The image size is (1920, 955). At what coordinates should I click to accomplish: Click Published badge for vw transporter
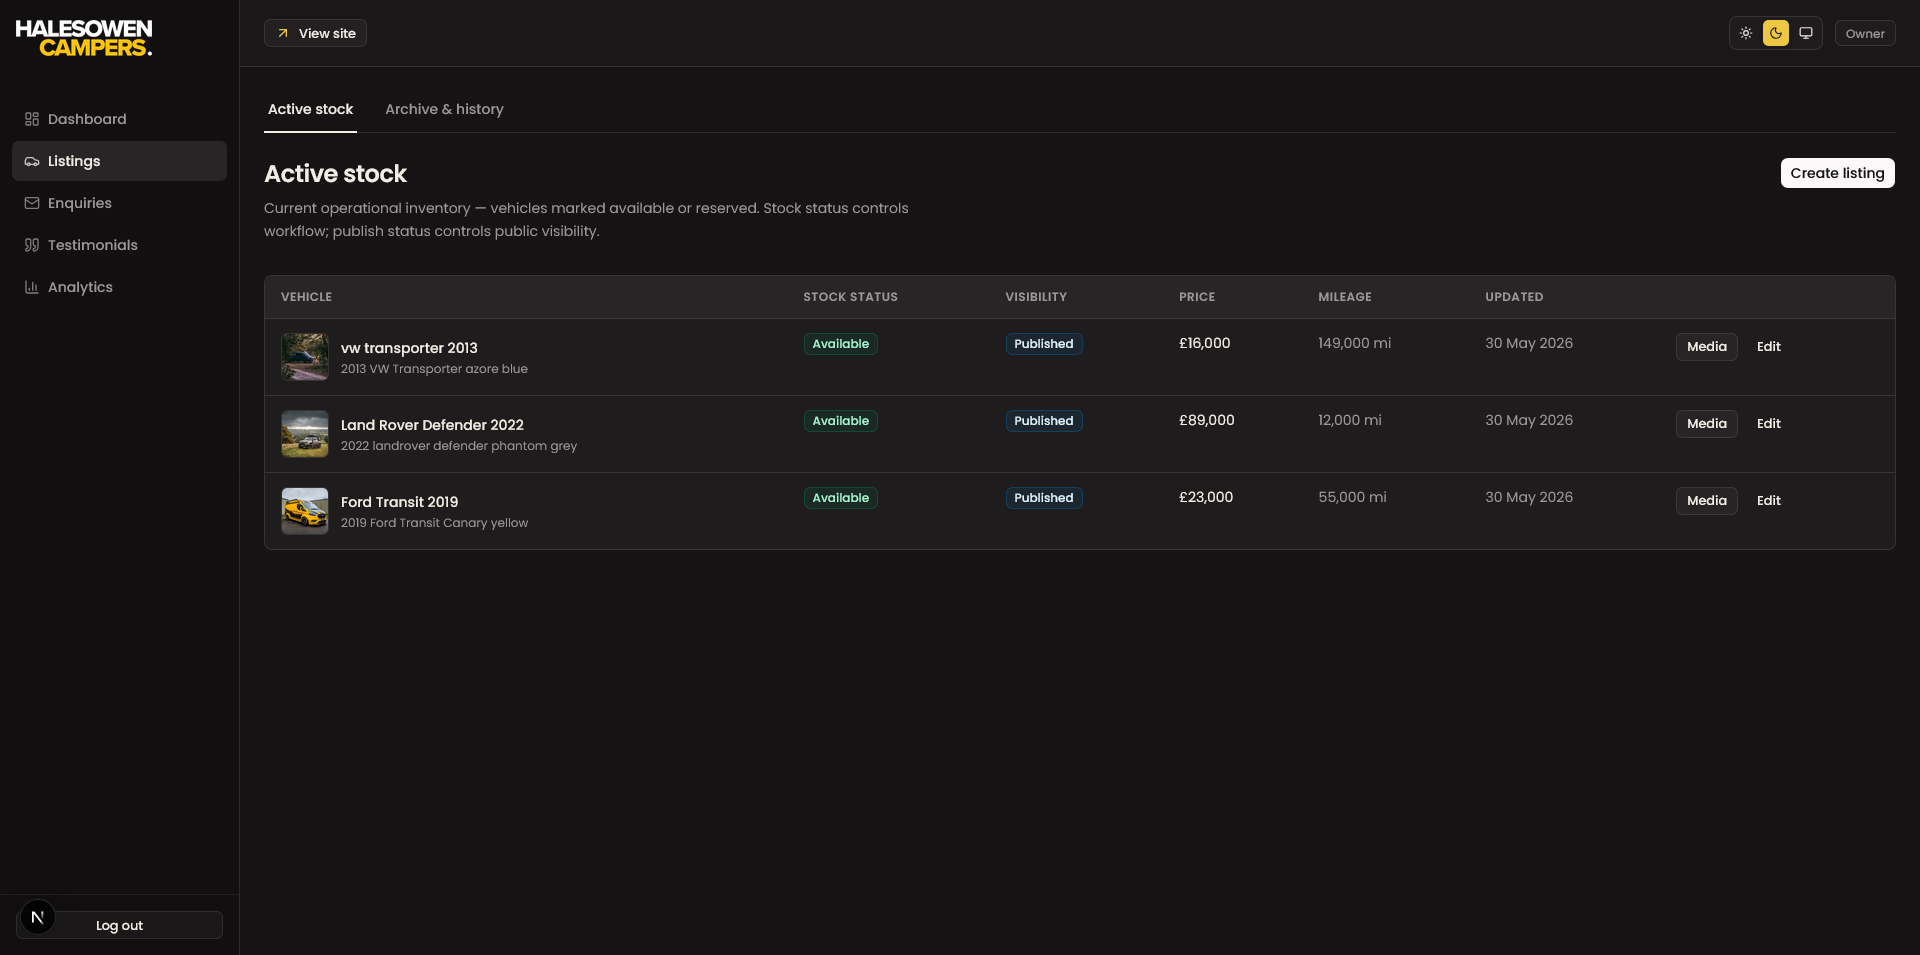click(1043, 344)
